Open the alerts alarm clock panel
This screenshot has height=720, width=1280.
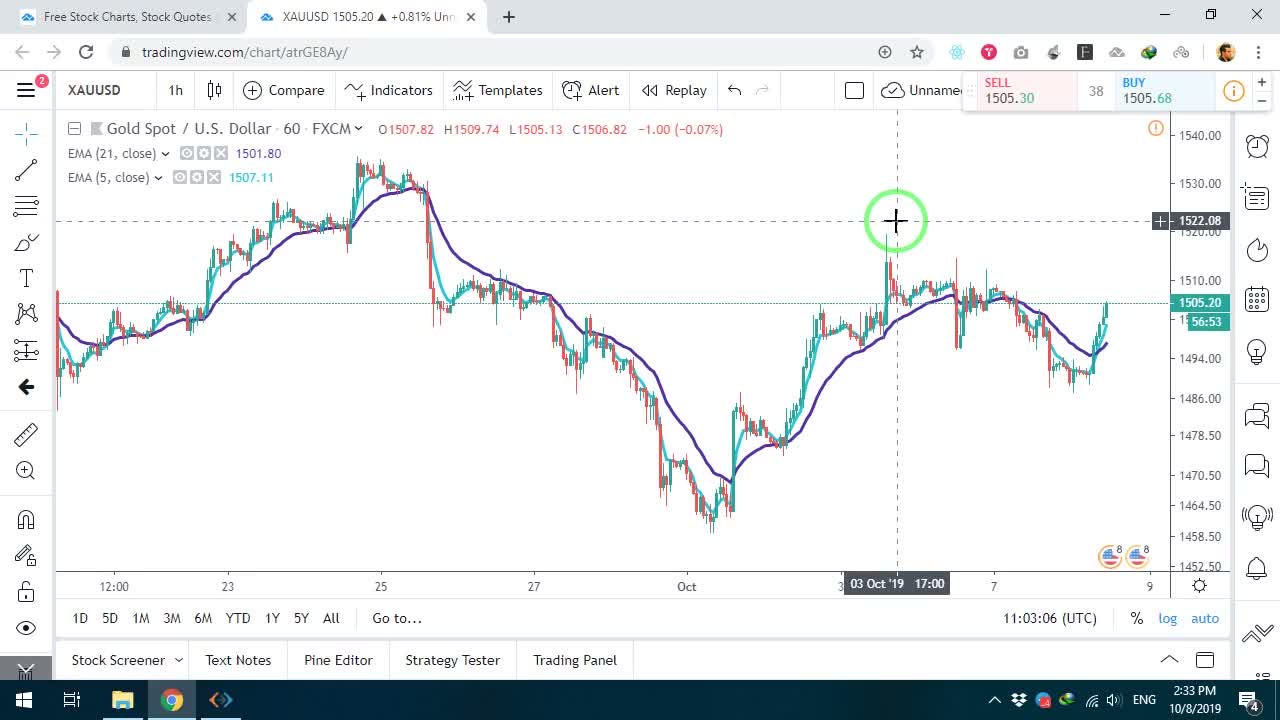(x=1256, y=146)
